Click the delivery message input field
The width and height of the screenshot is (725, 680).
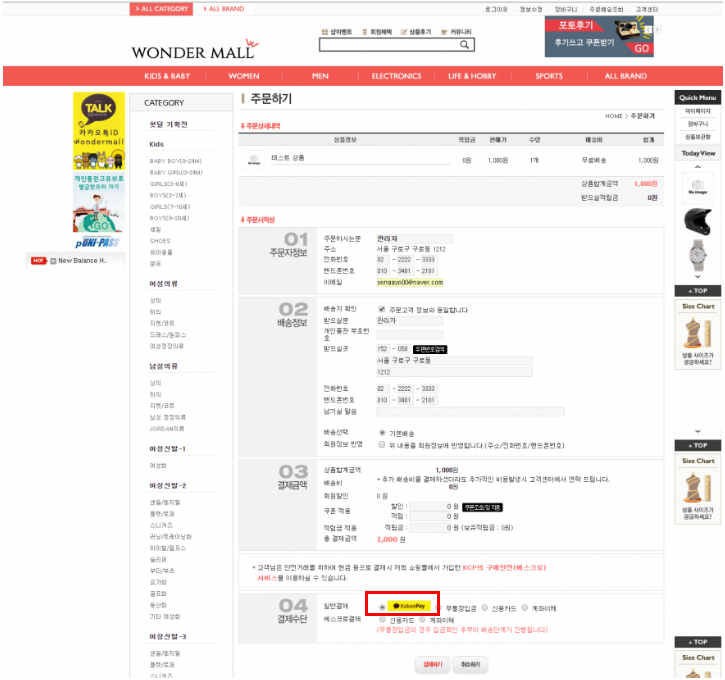(x=470, y=411)
